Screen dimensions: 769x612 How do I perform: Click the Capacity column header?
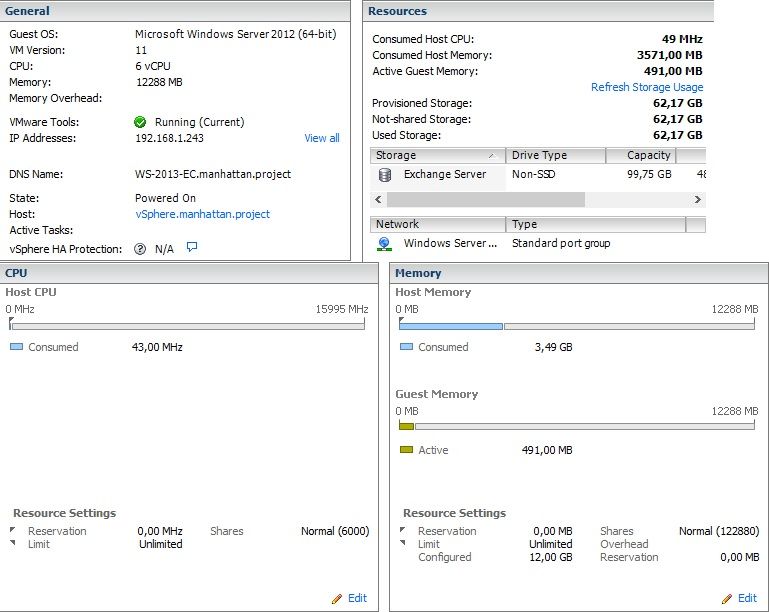point(640,156)
